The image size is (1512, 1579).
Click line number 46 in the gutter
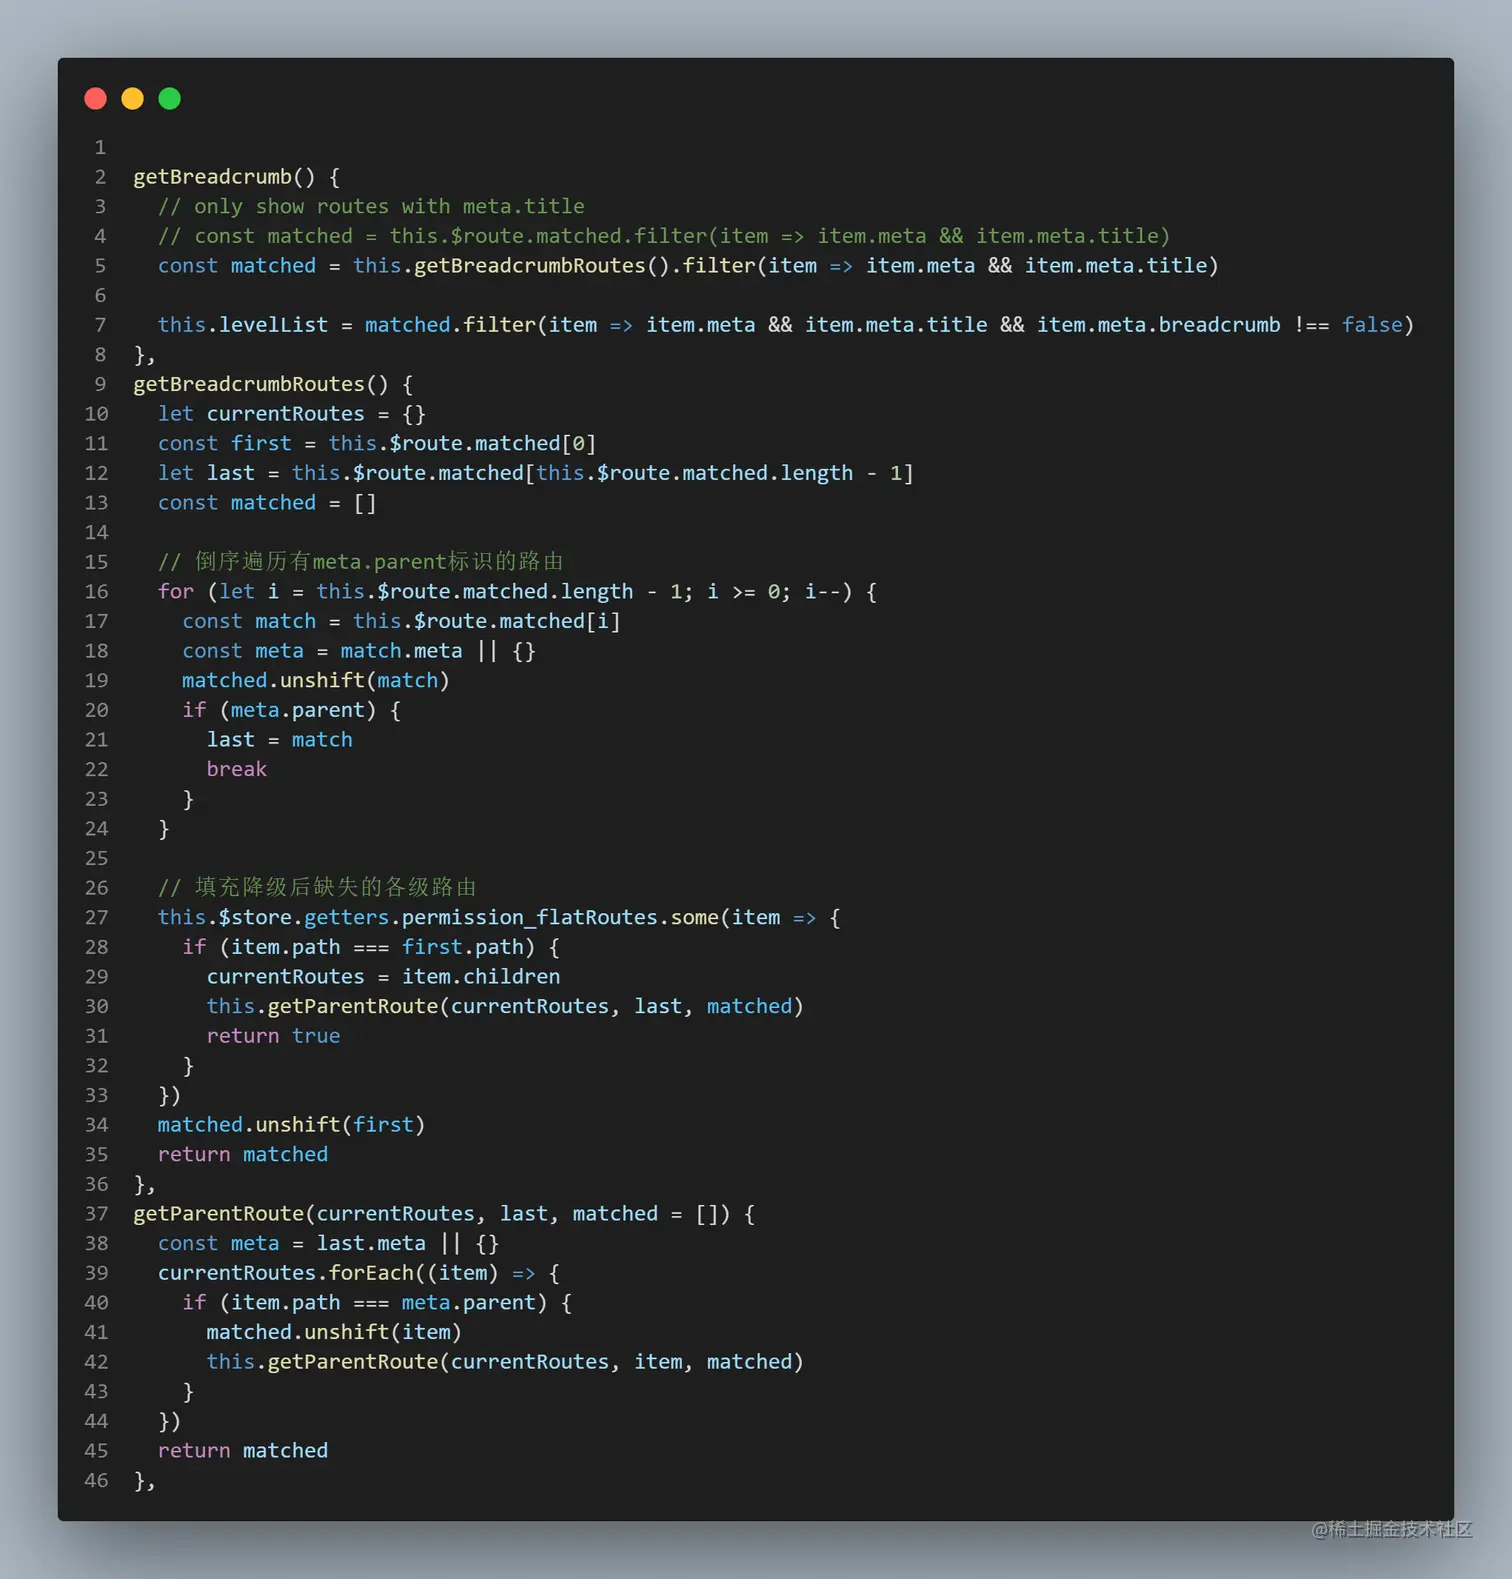(x=97, y=1480)
